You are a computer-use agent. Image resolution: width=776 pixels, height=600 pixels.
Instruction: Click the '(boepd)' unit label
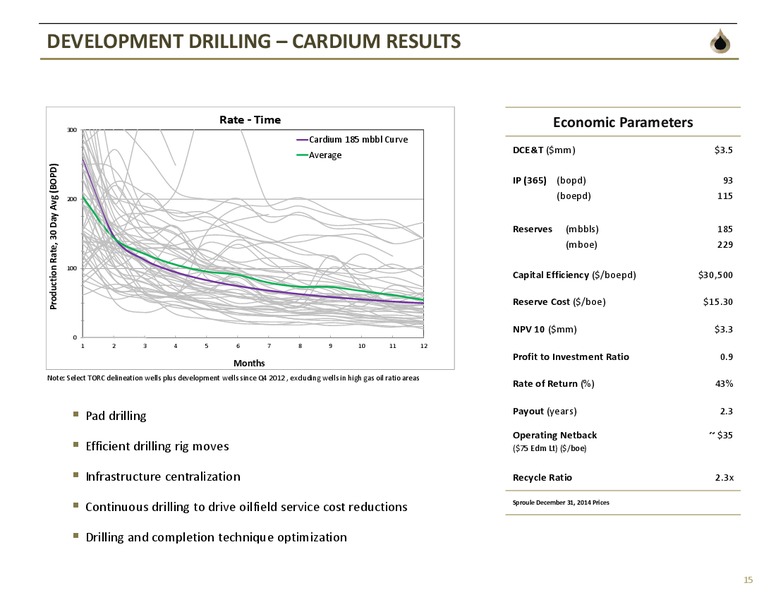point(574,196)
